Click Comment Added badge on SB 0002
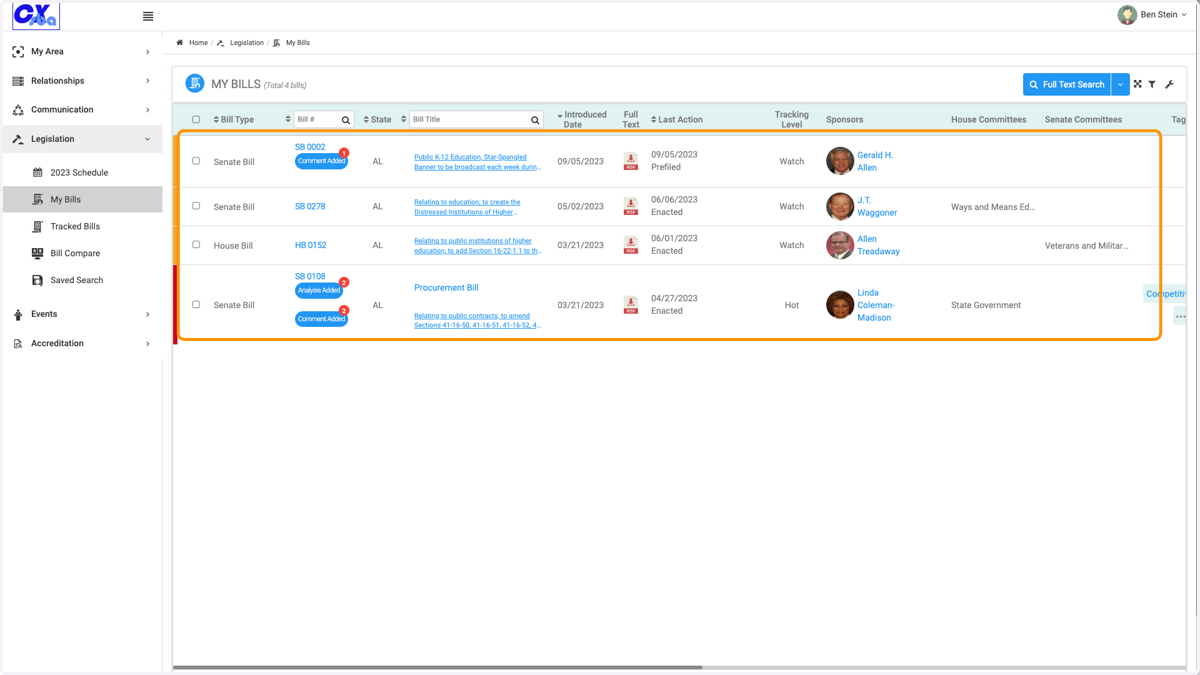 click(321, 161)
